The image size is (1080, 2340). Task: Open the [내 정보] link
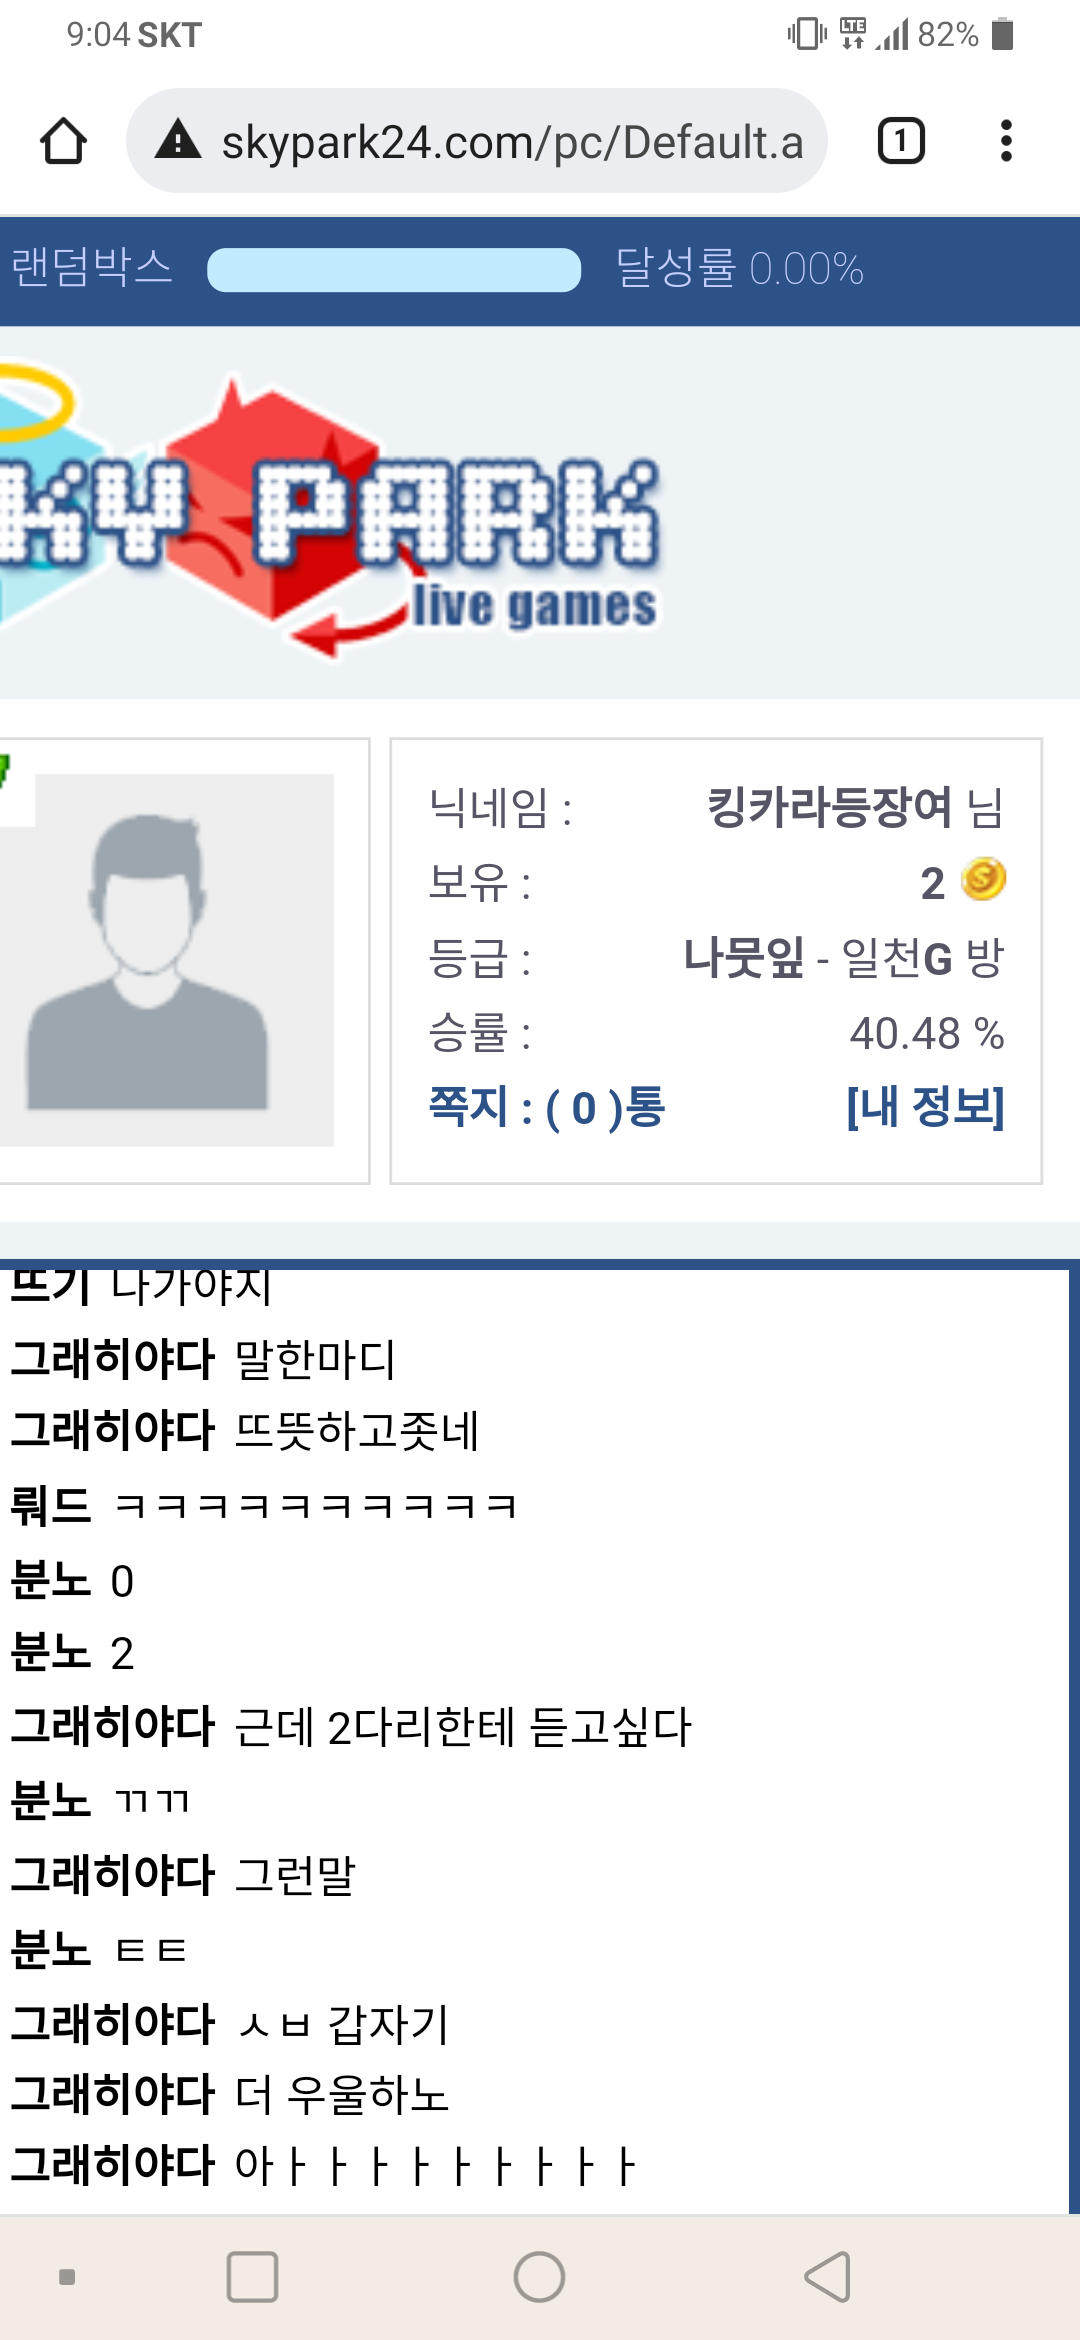pos(925,1107)
